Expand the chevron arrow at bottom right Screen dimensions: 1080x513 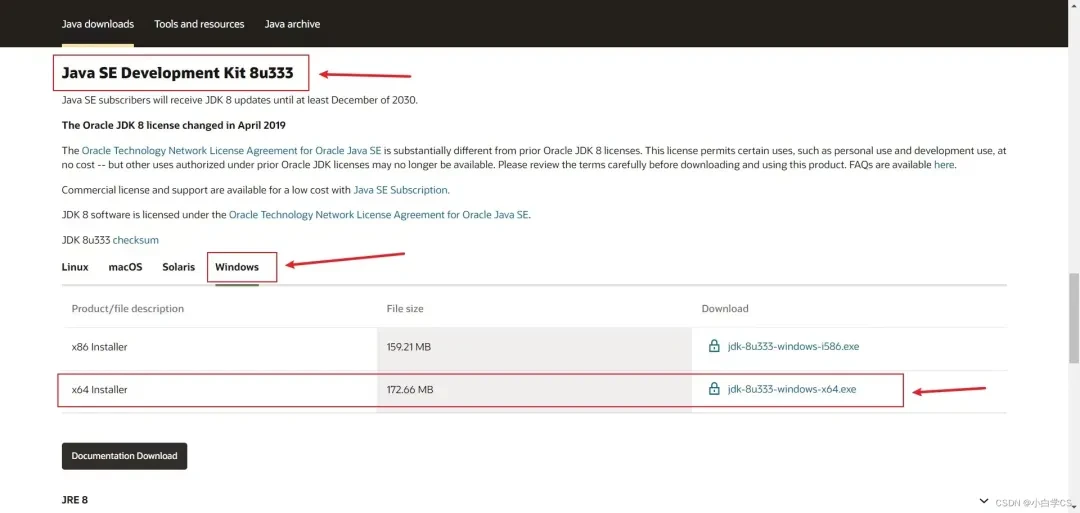pyautogui.click(x=982, y=501)
